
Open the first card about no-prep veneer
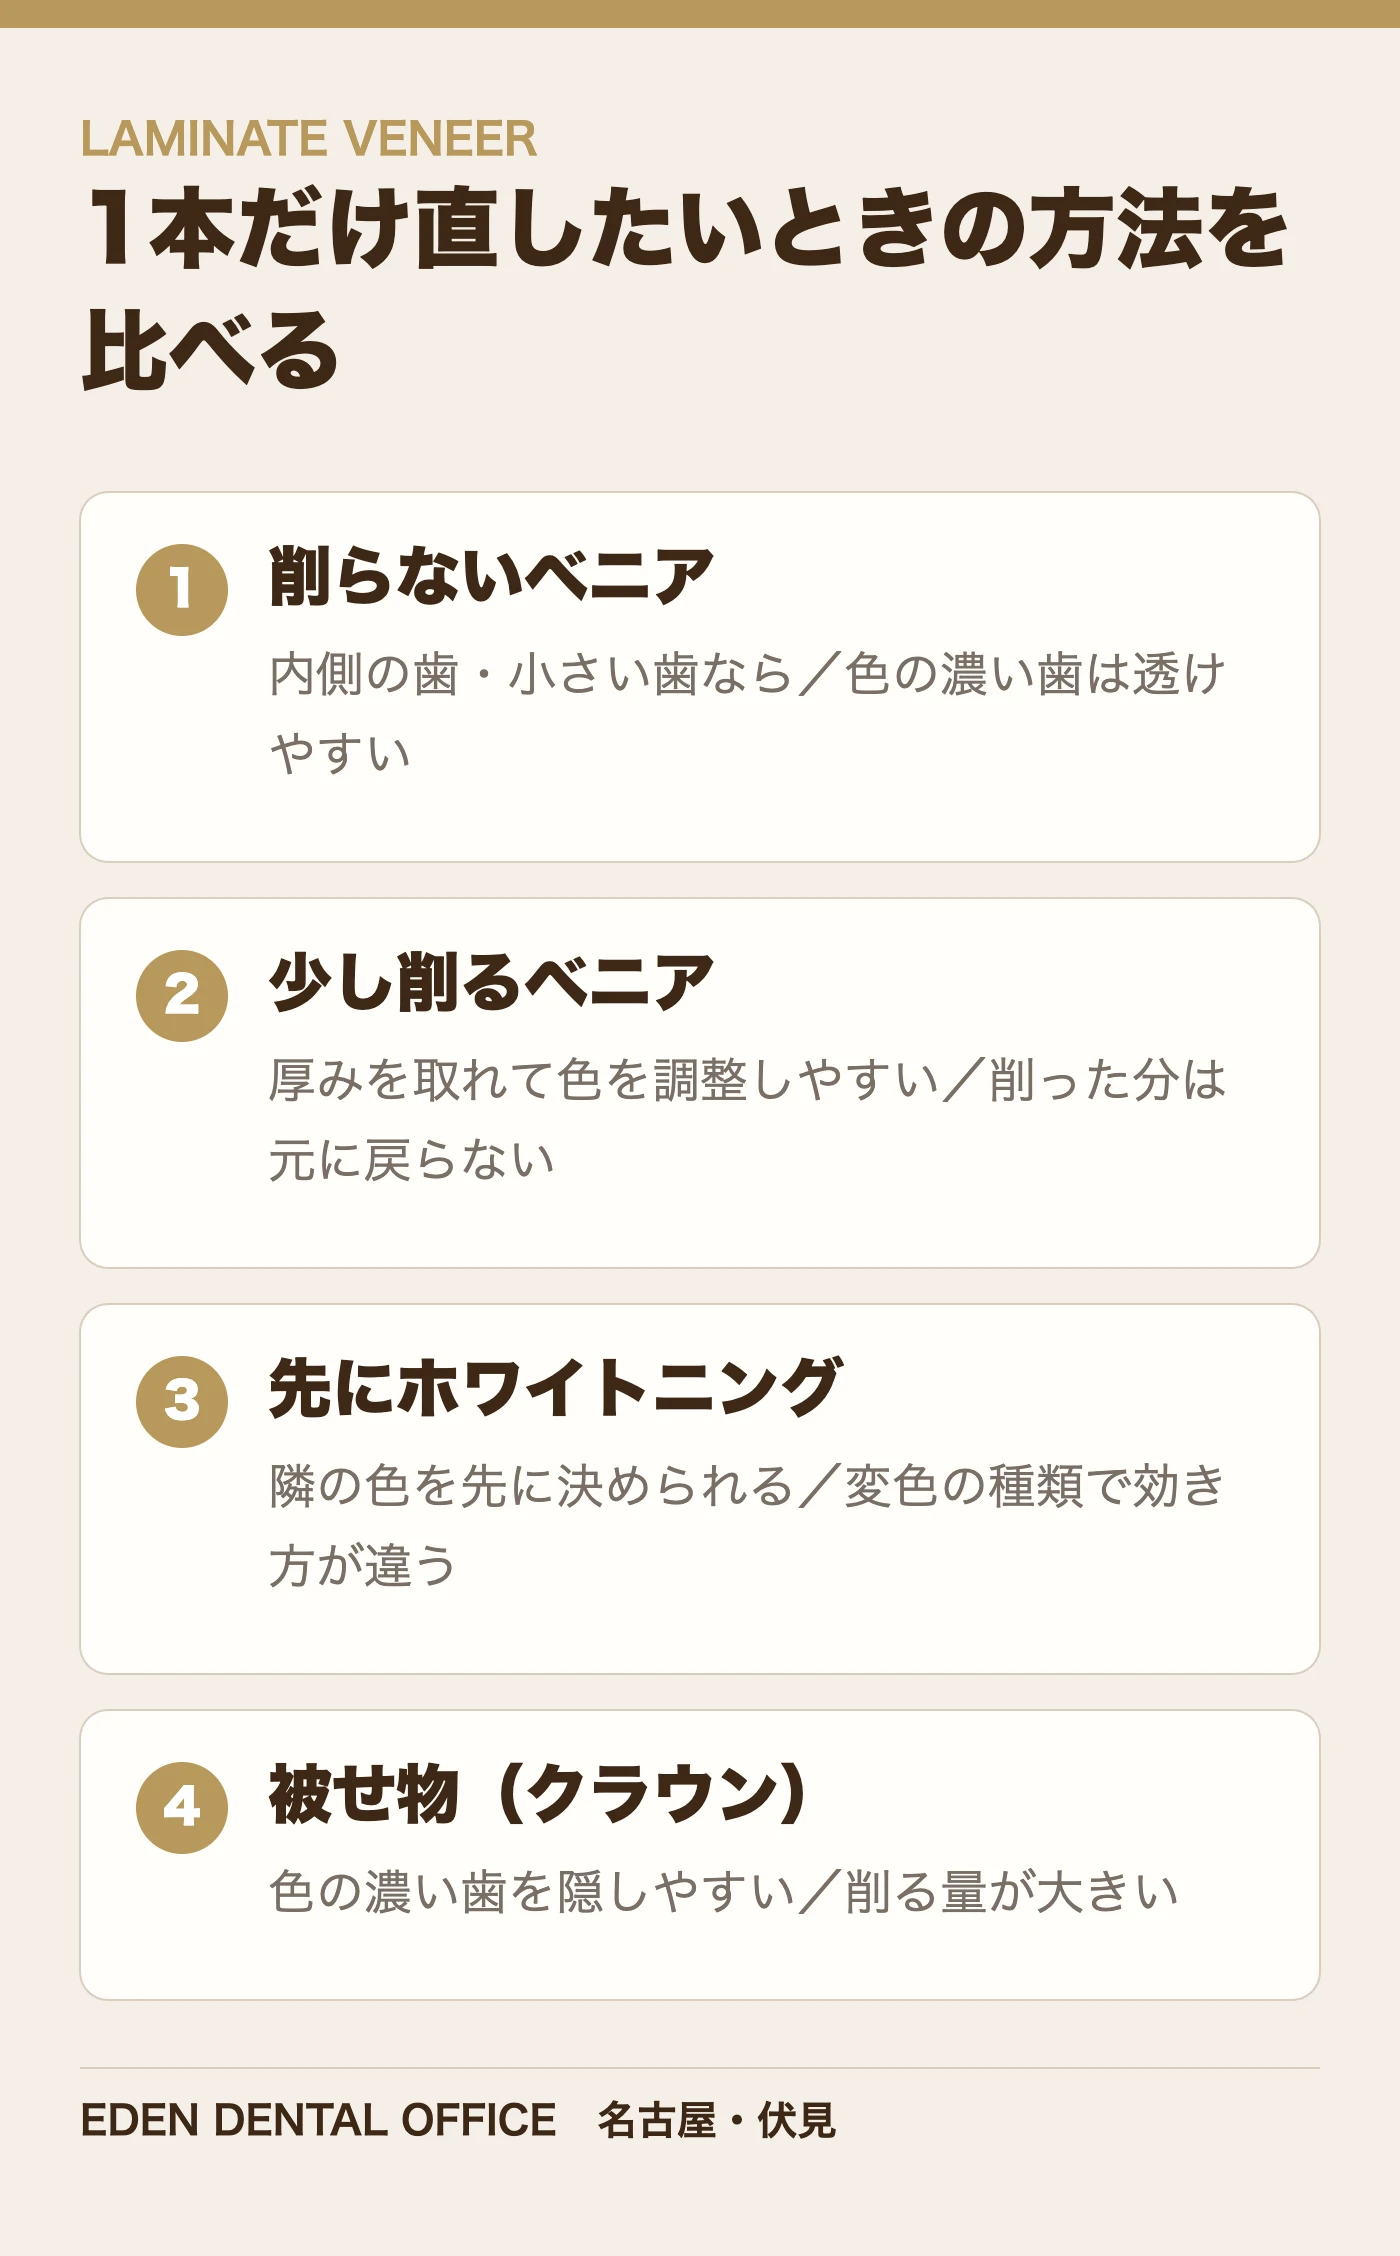click(x=700, y=677)
